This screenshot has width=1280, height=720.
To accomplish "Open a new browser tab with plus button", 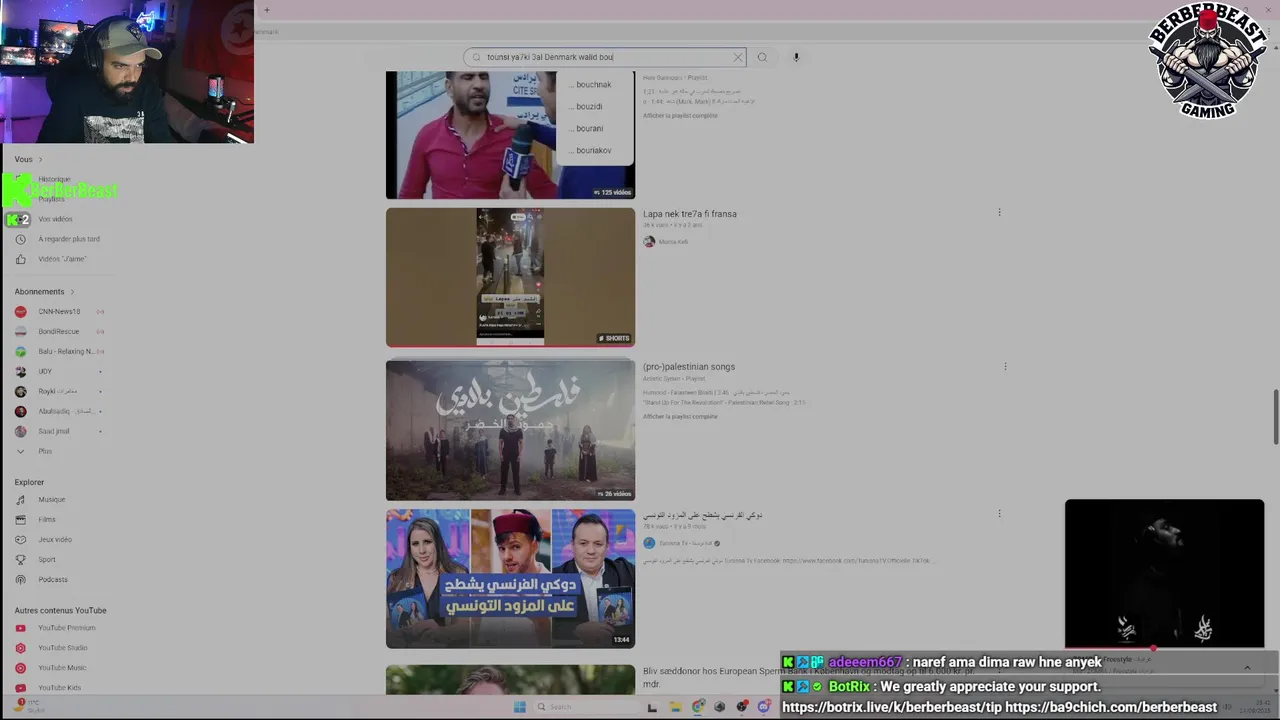I will pos(267,10).
